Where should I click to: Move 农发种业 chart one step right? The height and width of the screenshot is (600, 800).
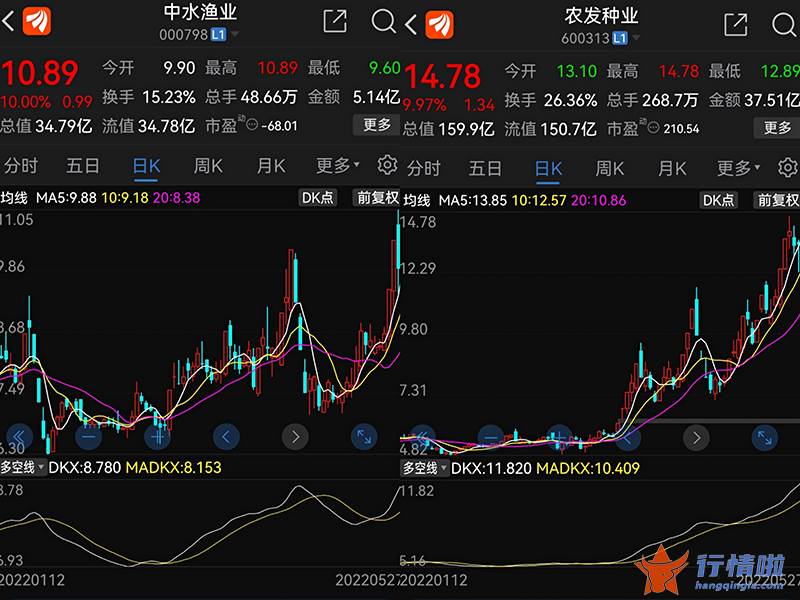[696, 437]
